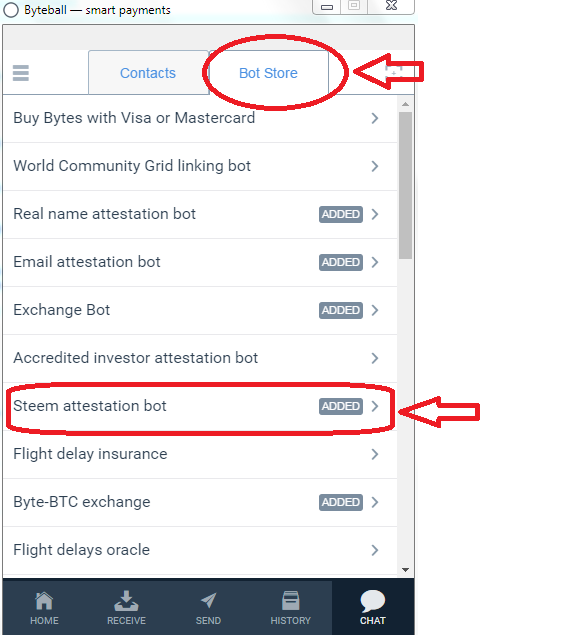Click ADDED badge on Byte-BTC exchange
The width and height of the screenshot is (569, 635).
pos(341,502)
